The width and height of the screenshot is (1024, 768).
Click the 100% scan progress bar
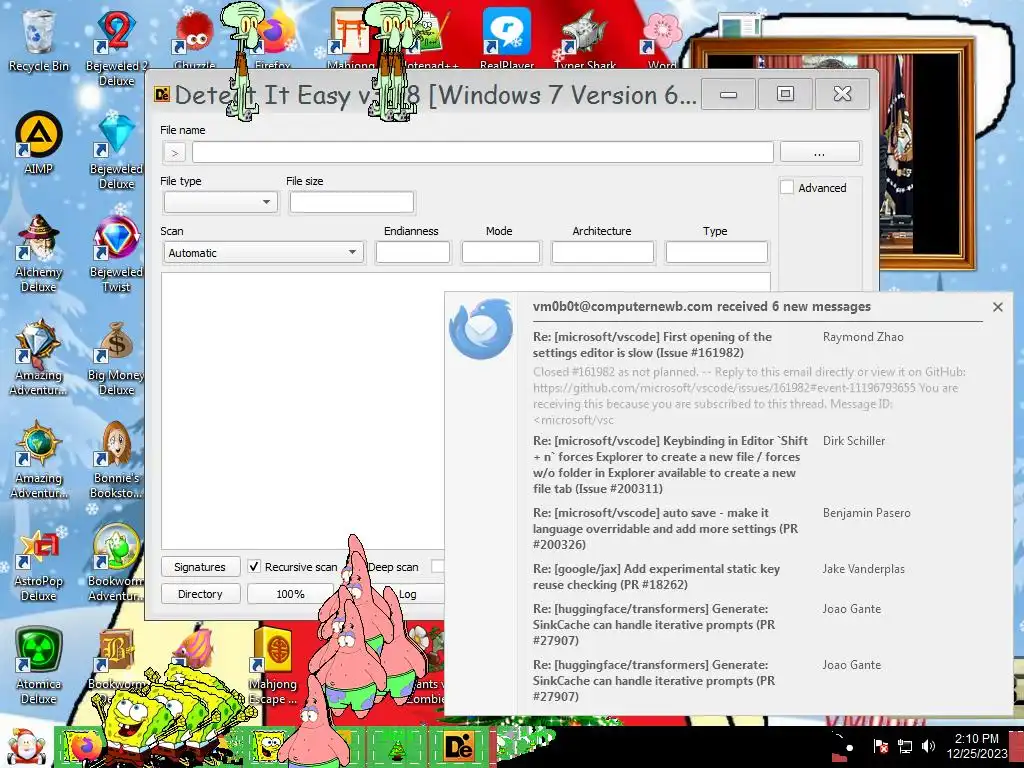[x=291, y=594]
